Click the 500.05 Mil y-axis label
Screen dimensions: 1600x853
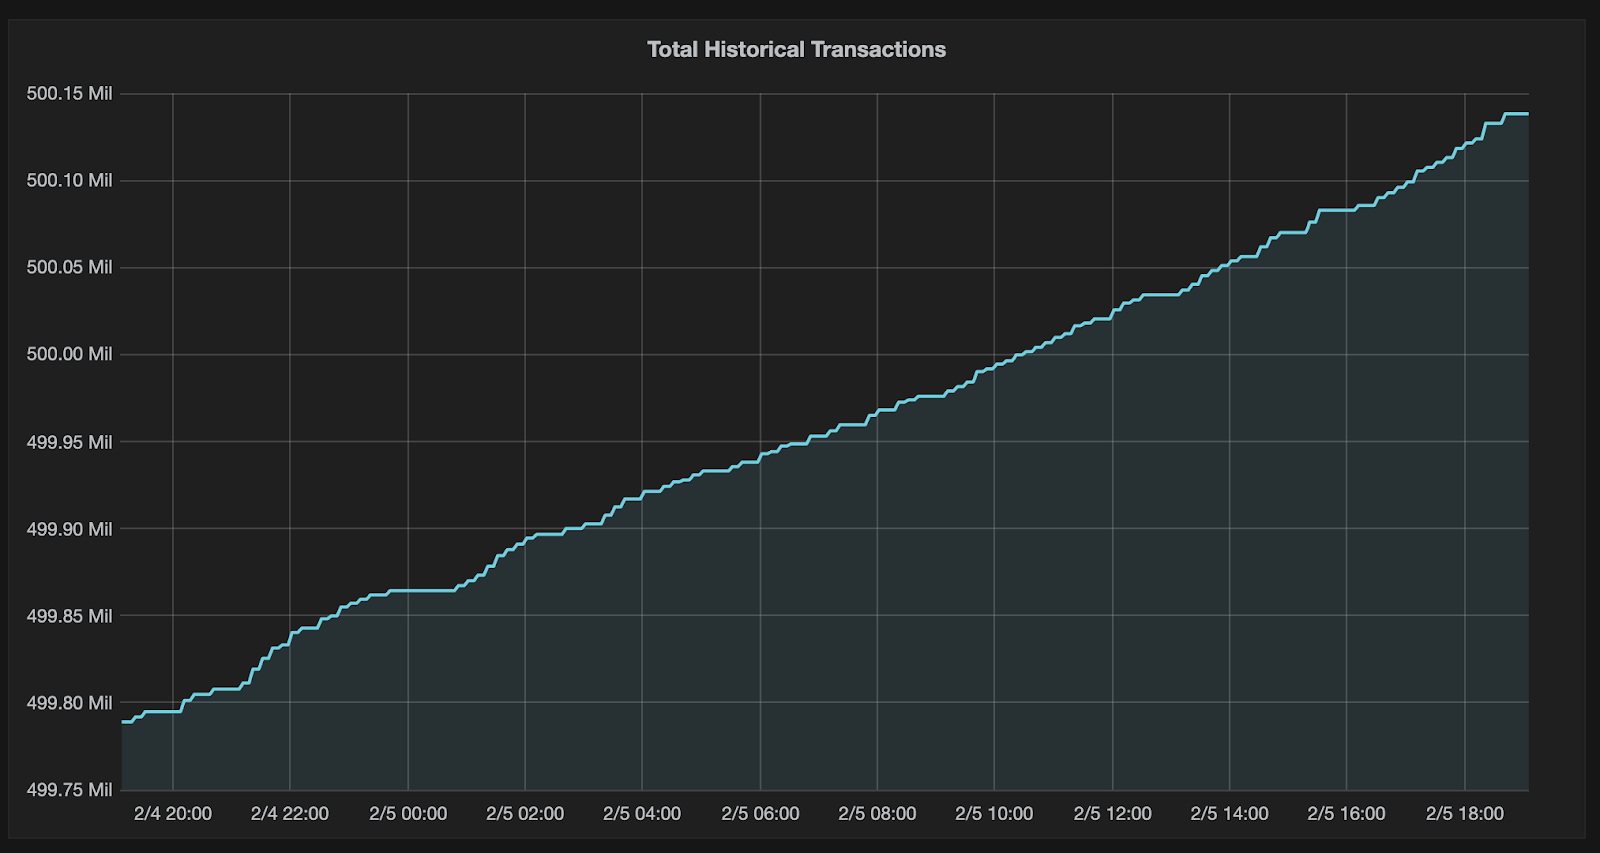(69, 267)
